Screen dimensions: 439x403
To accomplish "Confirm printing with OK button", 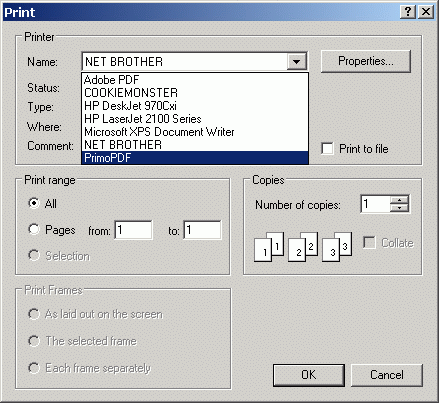I will [309, 375].
